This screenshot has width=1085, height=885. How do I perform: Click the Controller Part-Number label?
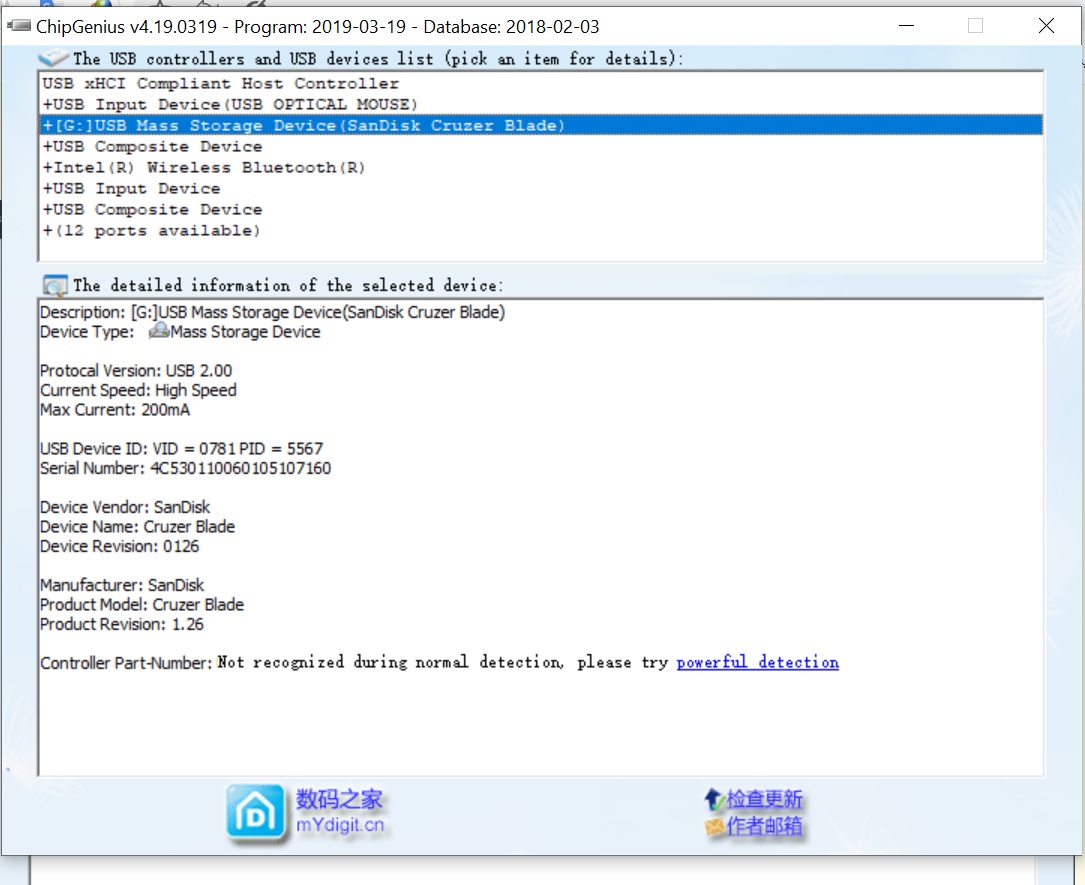click(x=126, y=663)
